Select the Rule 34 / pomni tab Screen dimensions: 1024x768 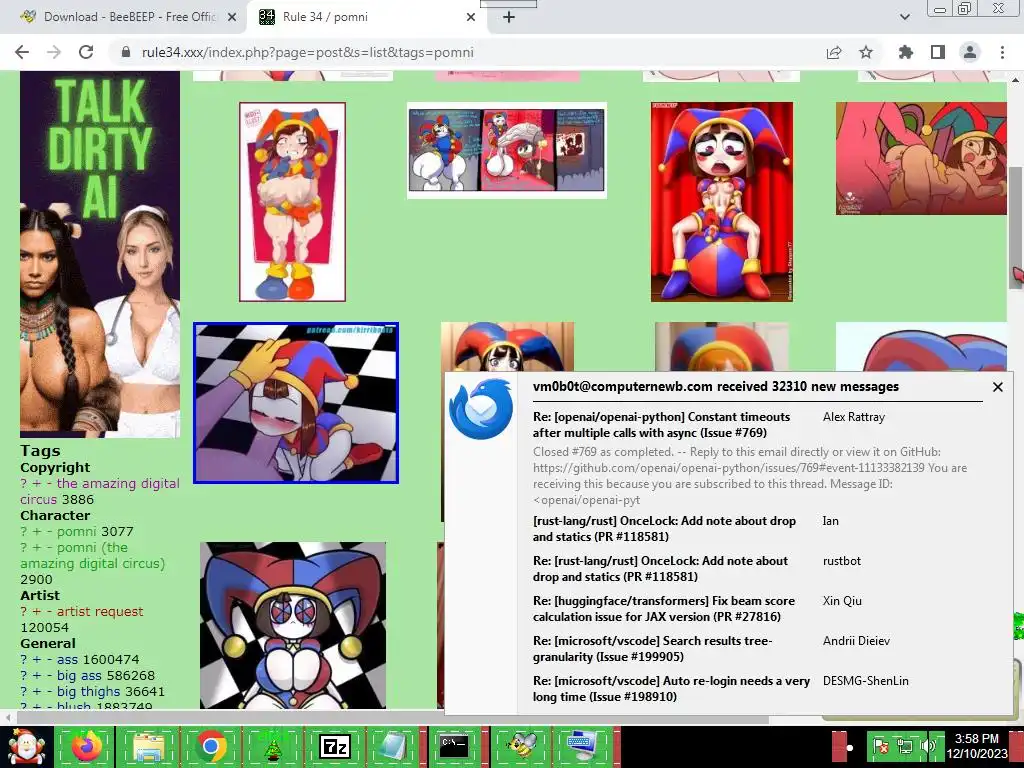[x=367, y=17]
